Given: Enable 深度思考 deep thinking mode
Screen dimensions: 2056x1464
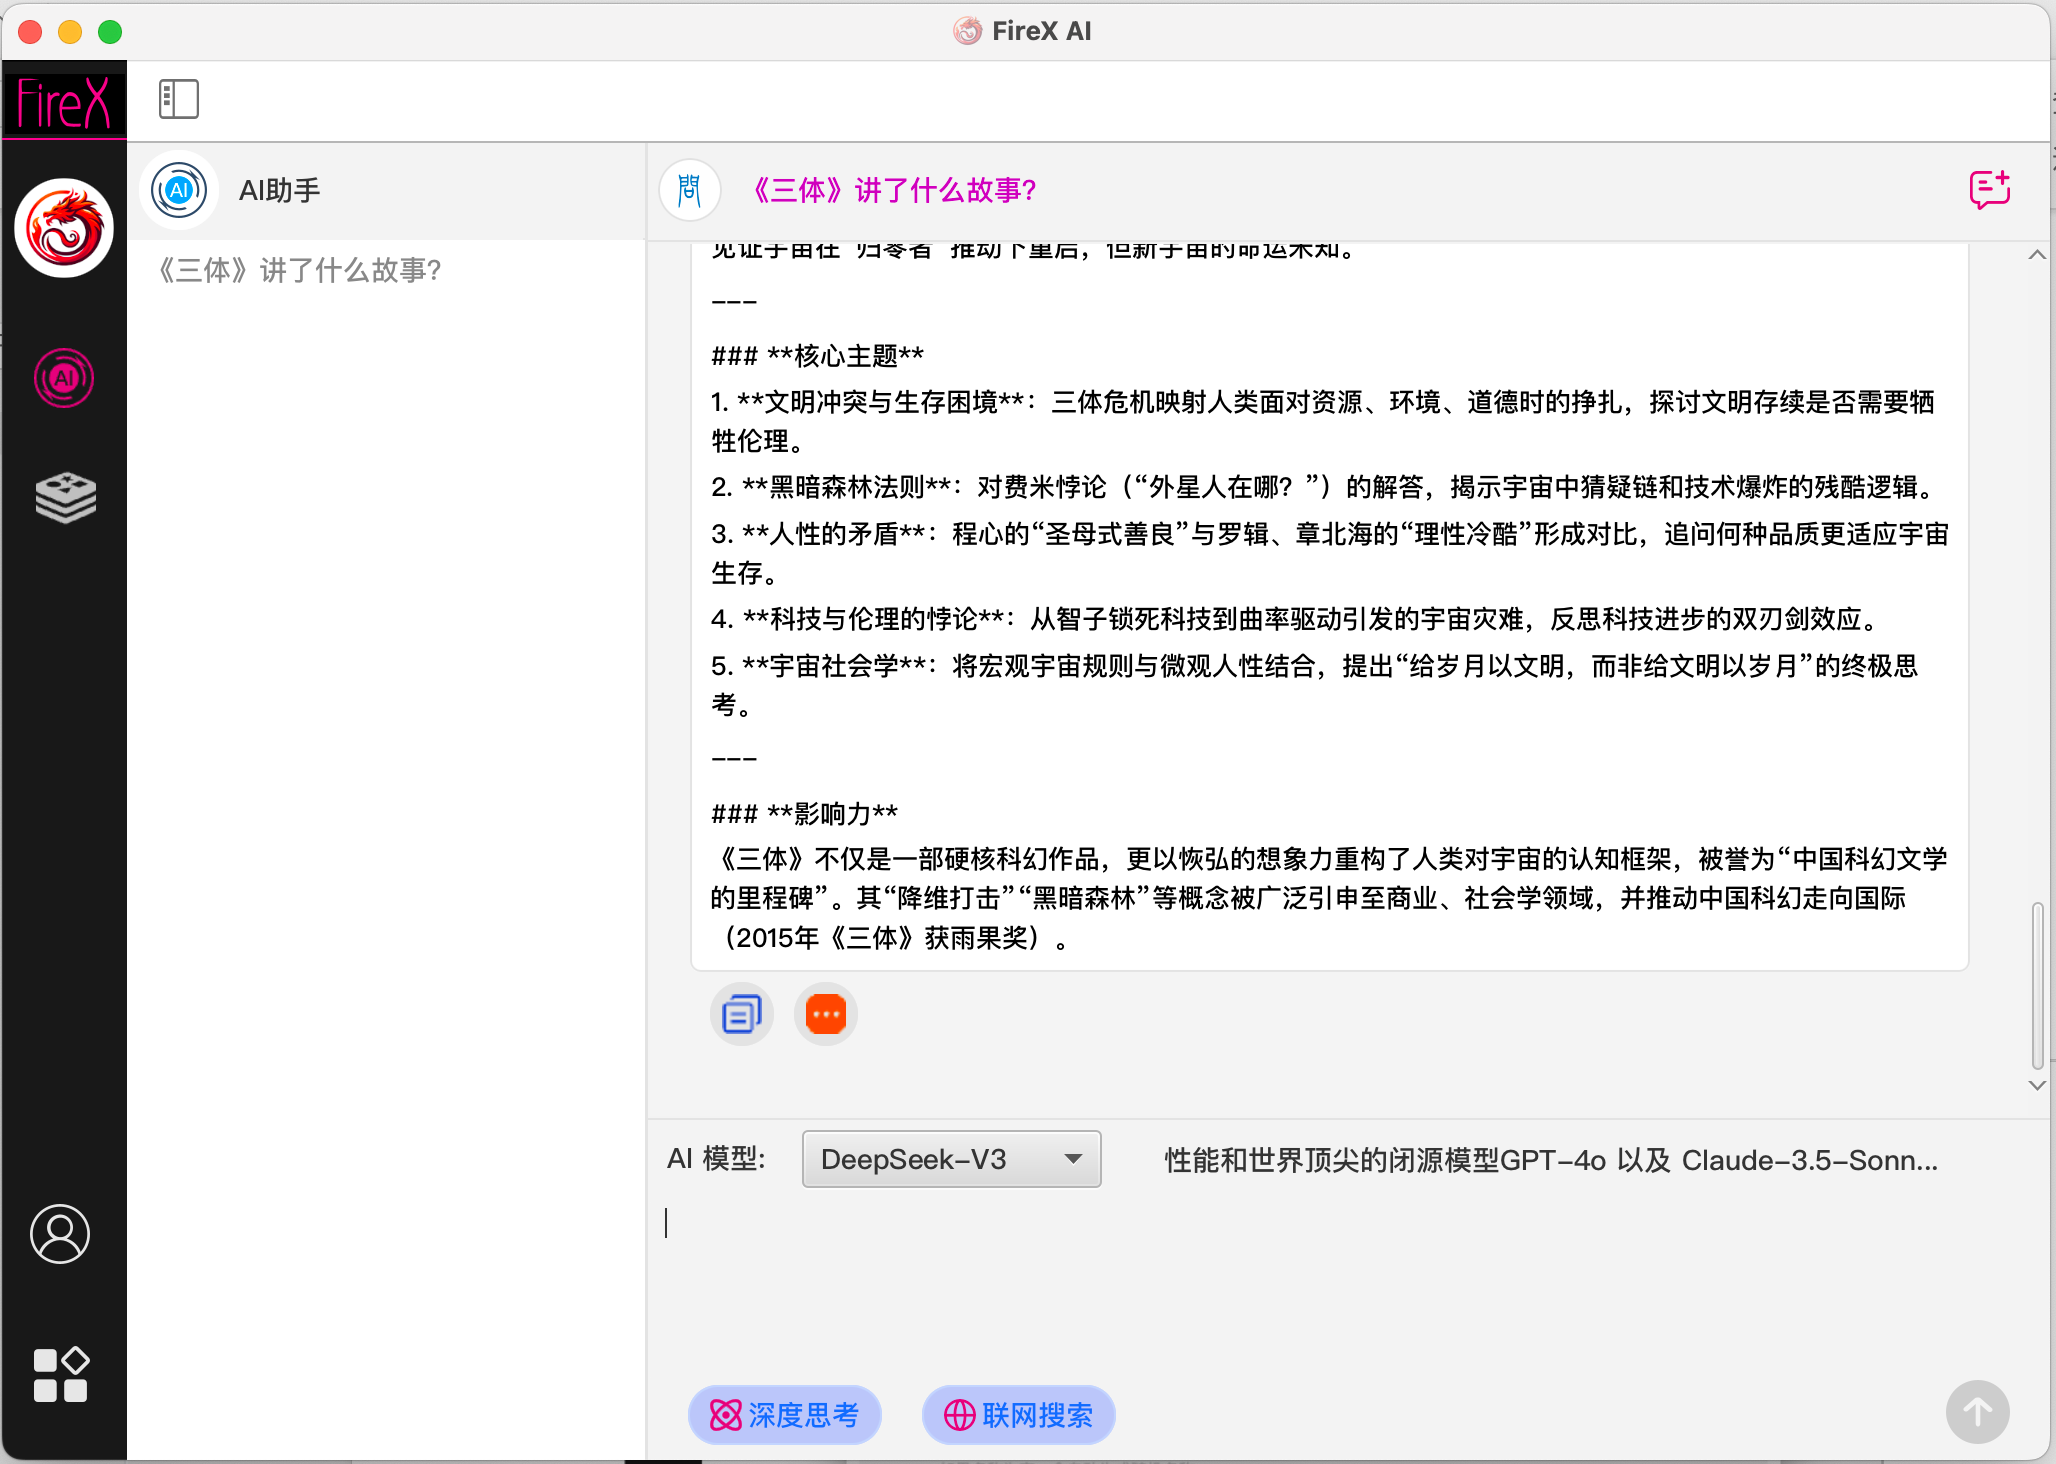Looking at the screenshot, I should point(784,1415).
